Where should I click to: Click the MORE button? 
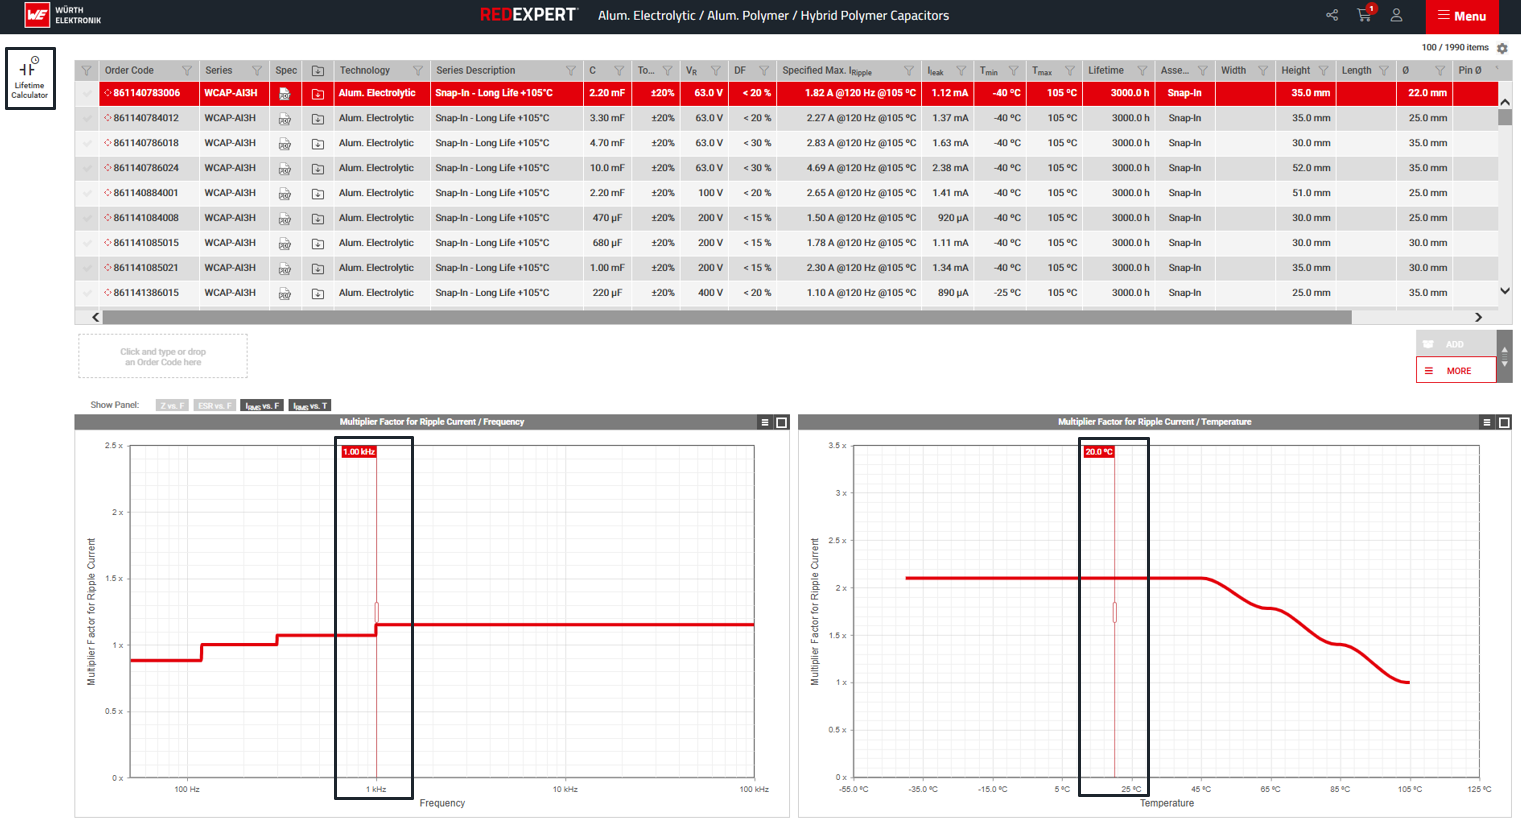pos(1456,370)
